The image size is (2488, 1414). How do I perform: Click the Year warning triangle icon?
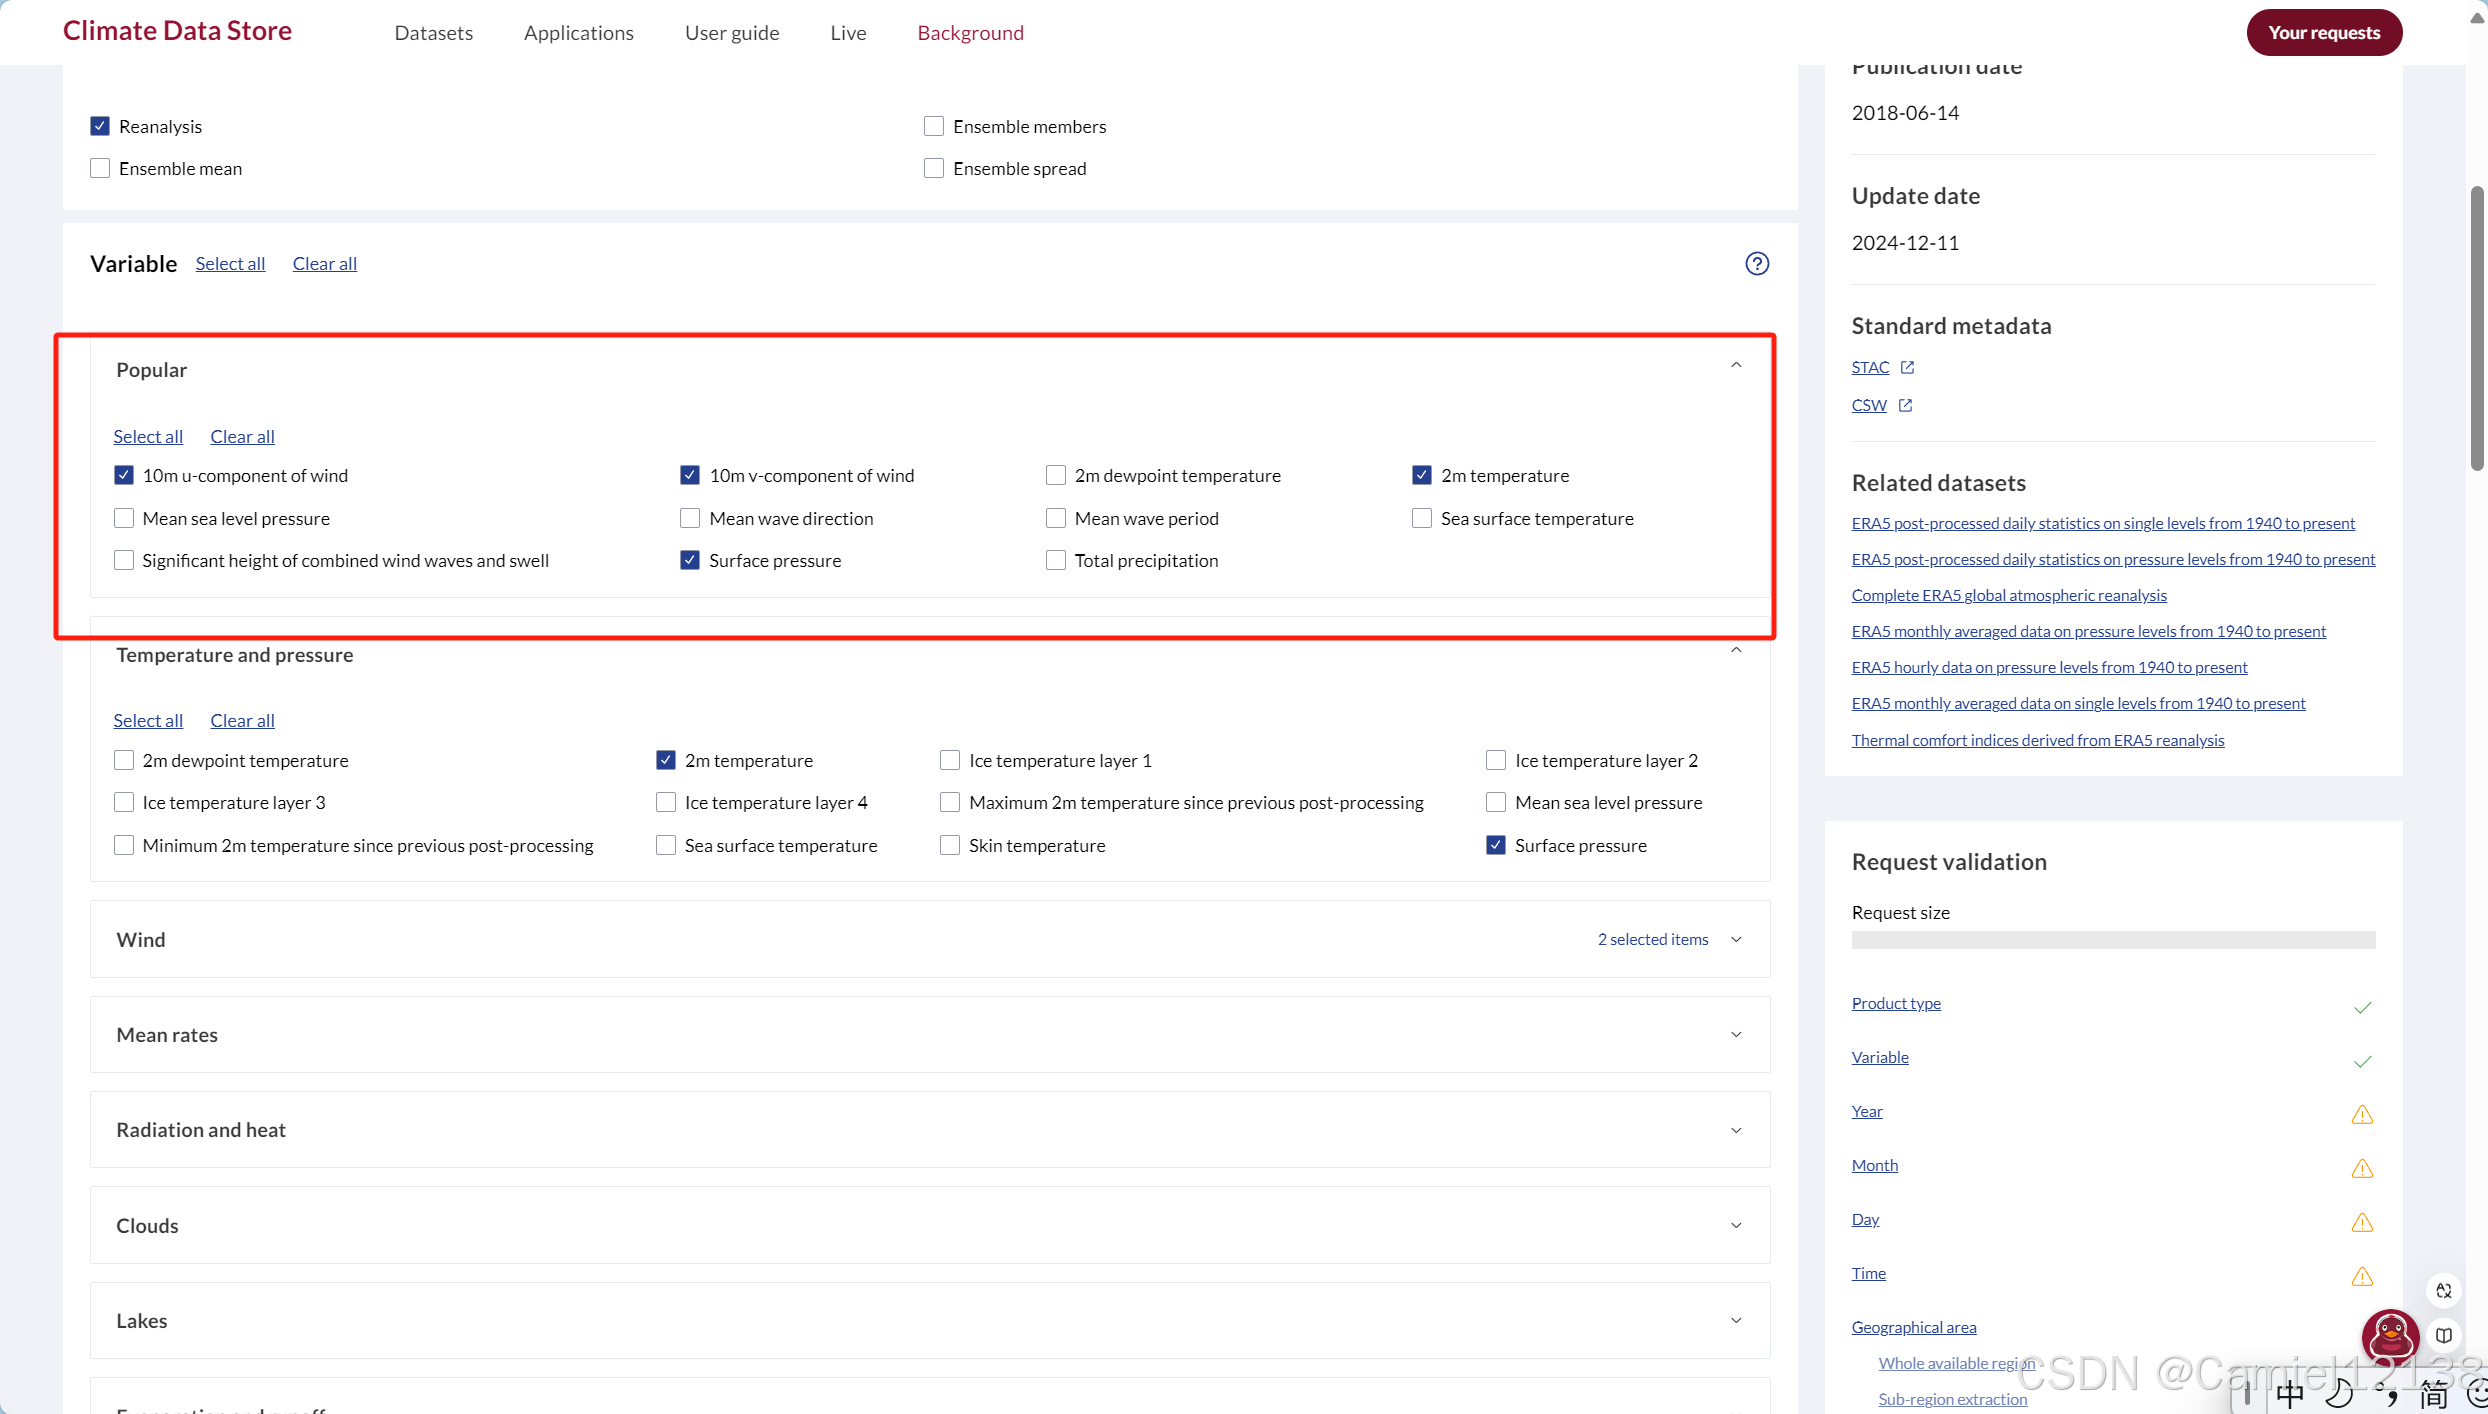(2362, 1114)
